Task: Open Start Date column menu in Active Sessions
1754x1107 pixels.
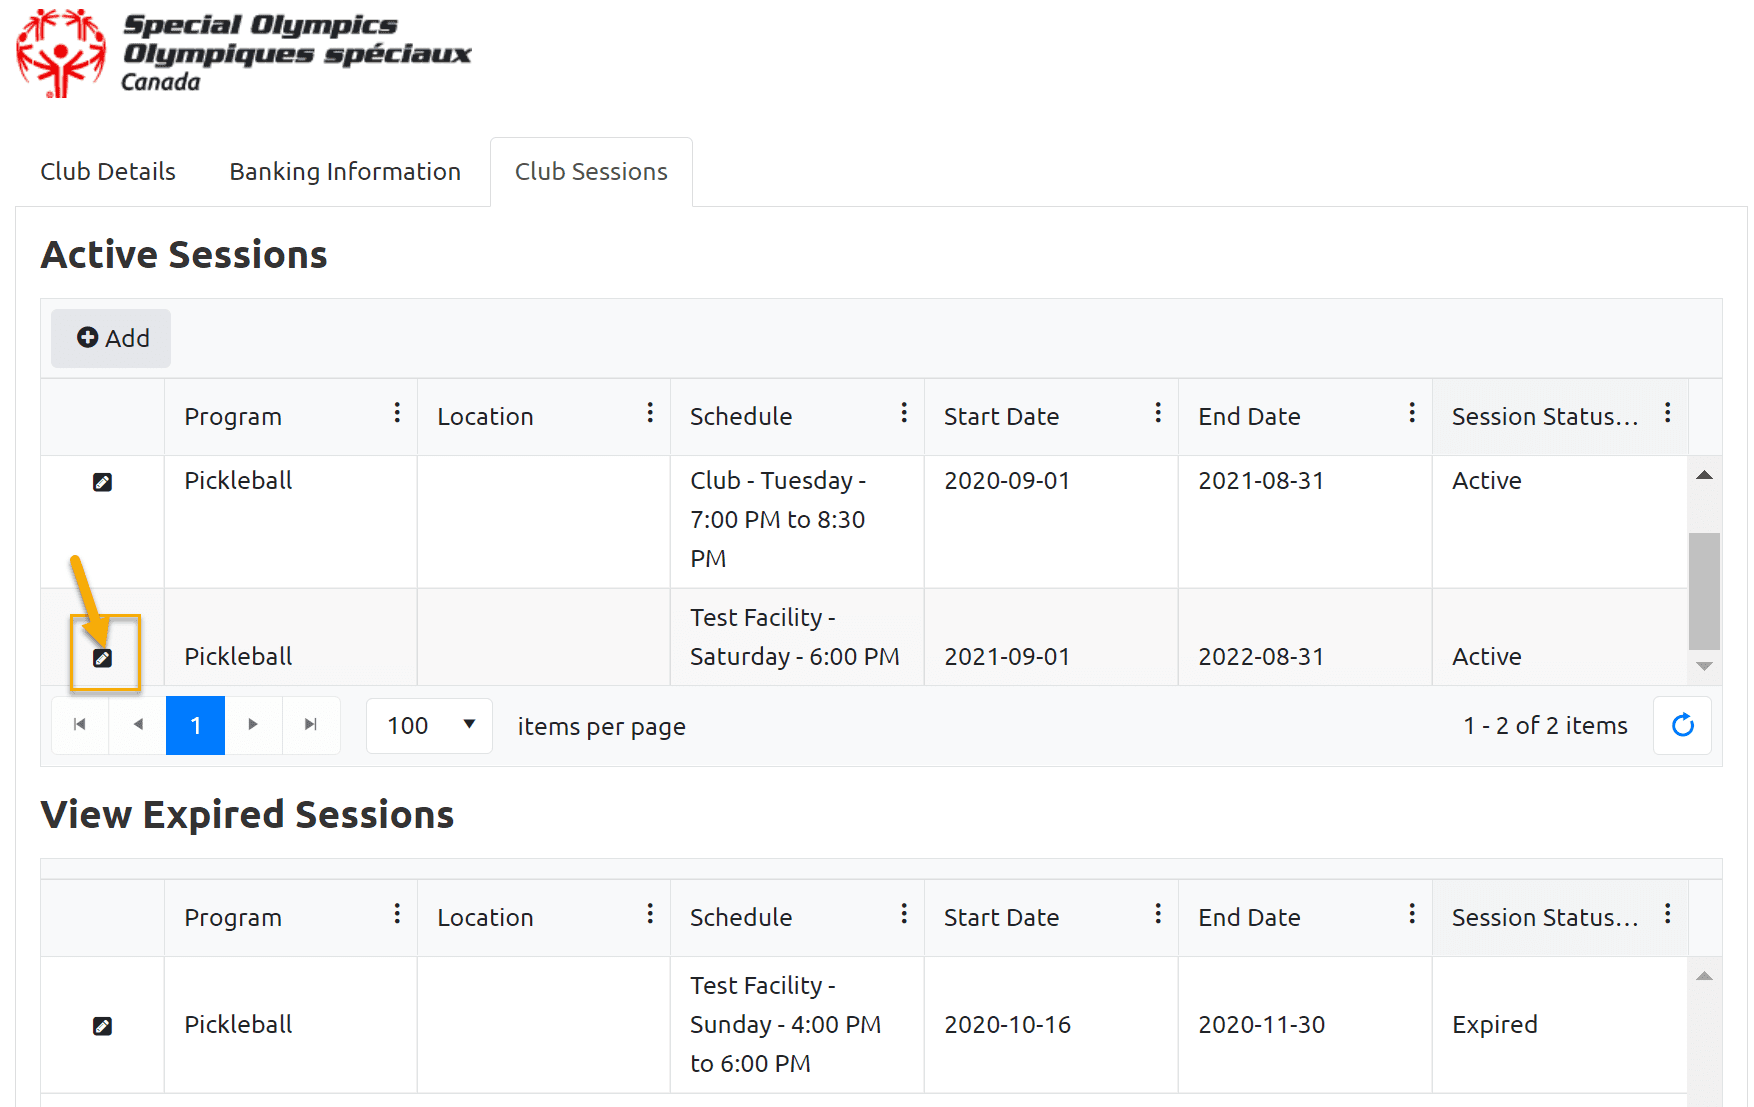Action: tap(1158, 413)
